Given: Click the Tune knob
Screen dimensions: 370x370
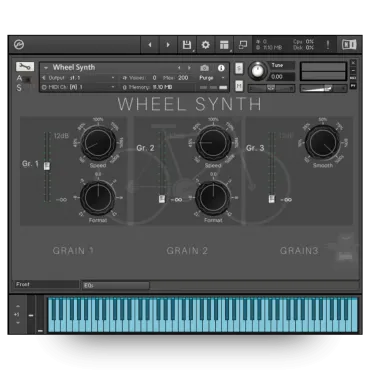Looking at the screenshot, I should (x=257, y=70).
